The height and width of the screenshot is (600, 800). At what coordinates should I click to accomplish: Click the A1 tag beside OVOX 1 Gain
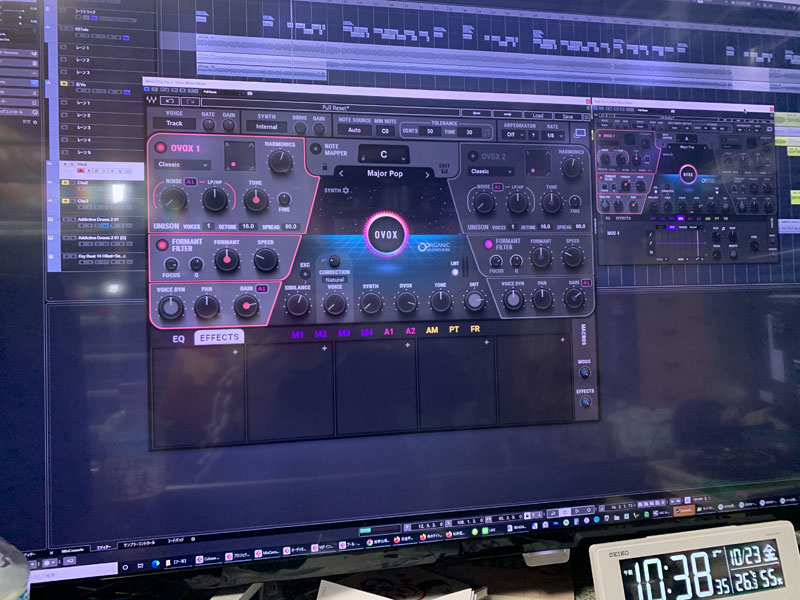pyautogui.click(x=262, y=289)
